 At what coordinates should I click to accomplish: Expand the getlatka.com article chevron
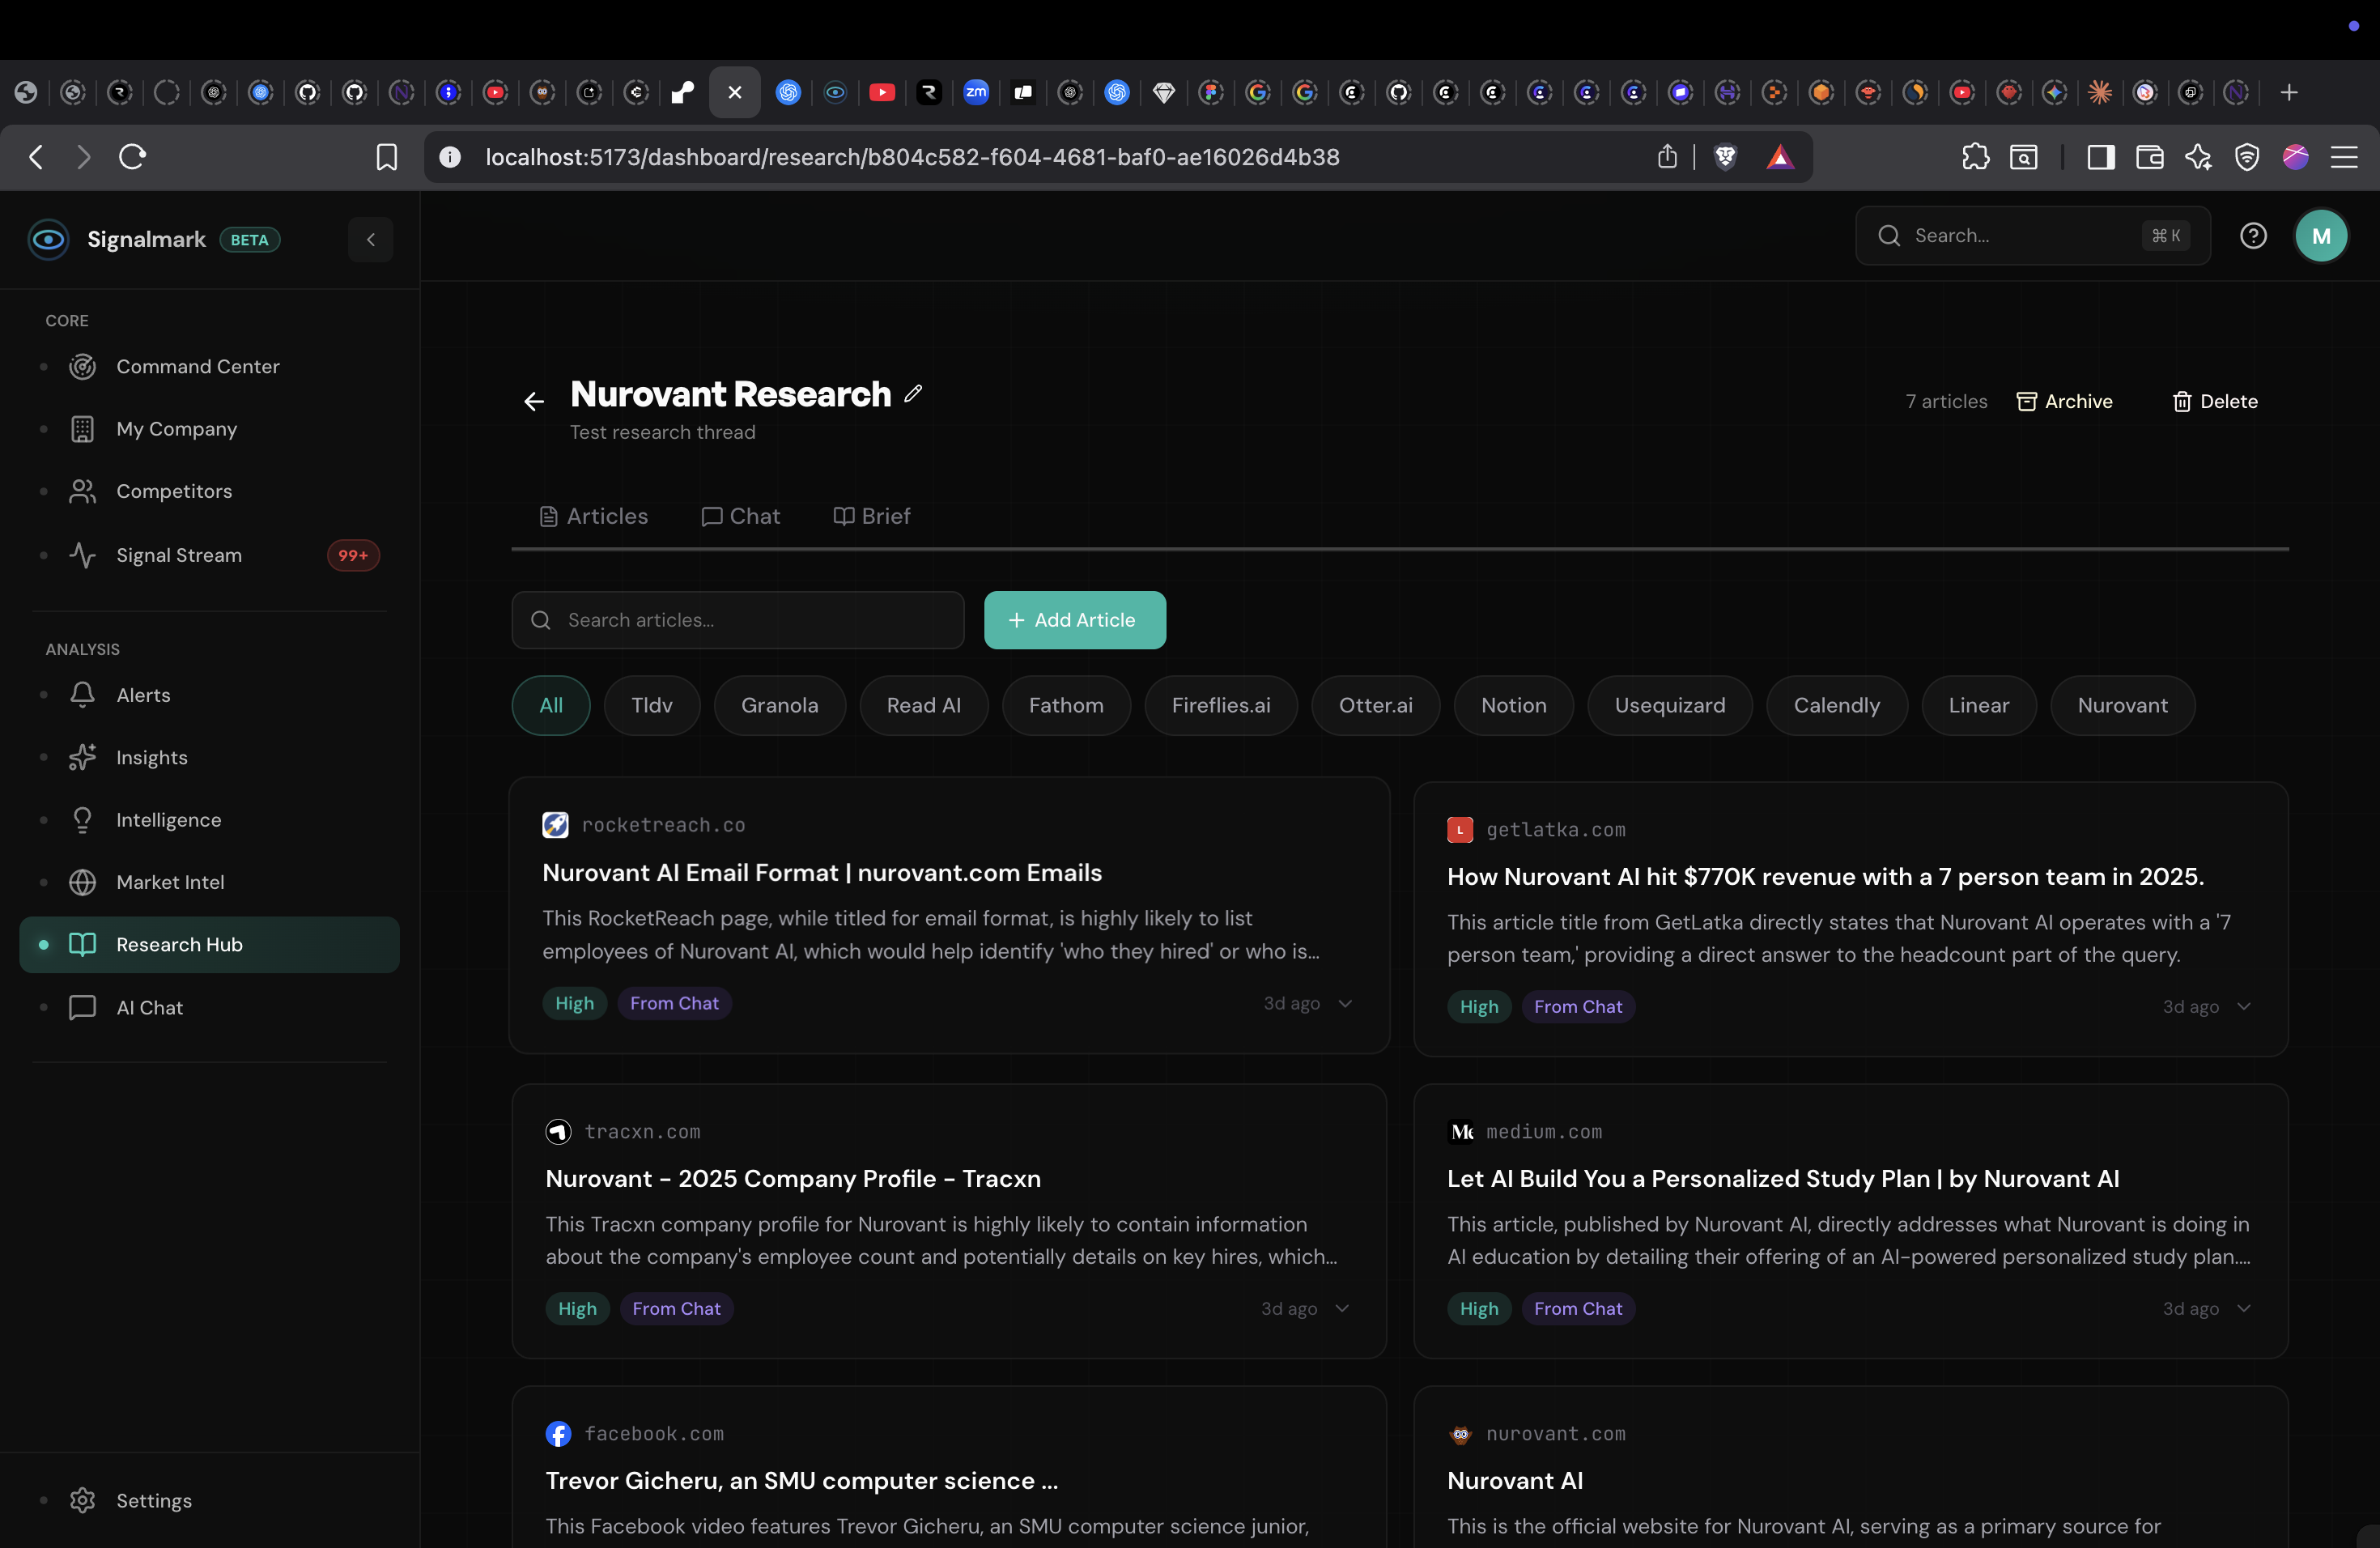[x=2244, y=1007]
